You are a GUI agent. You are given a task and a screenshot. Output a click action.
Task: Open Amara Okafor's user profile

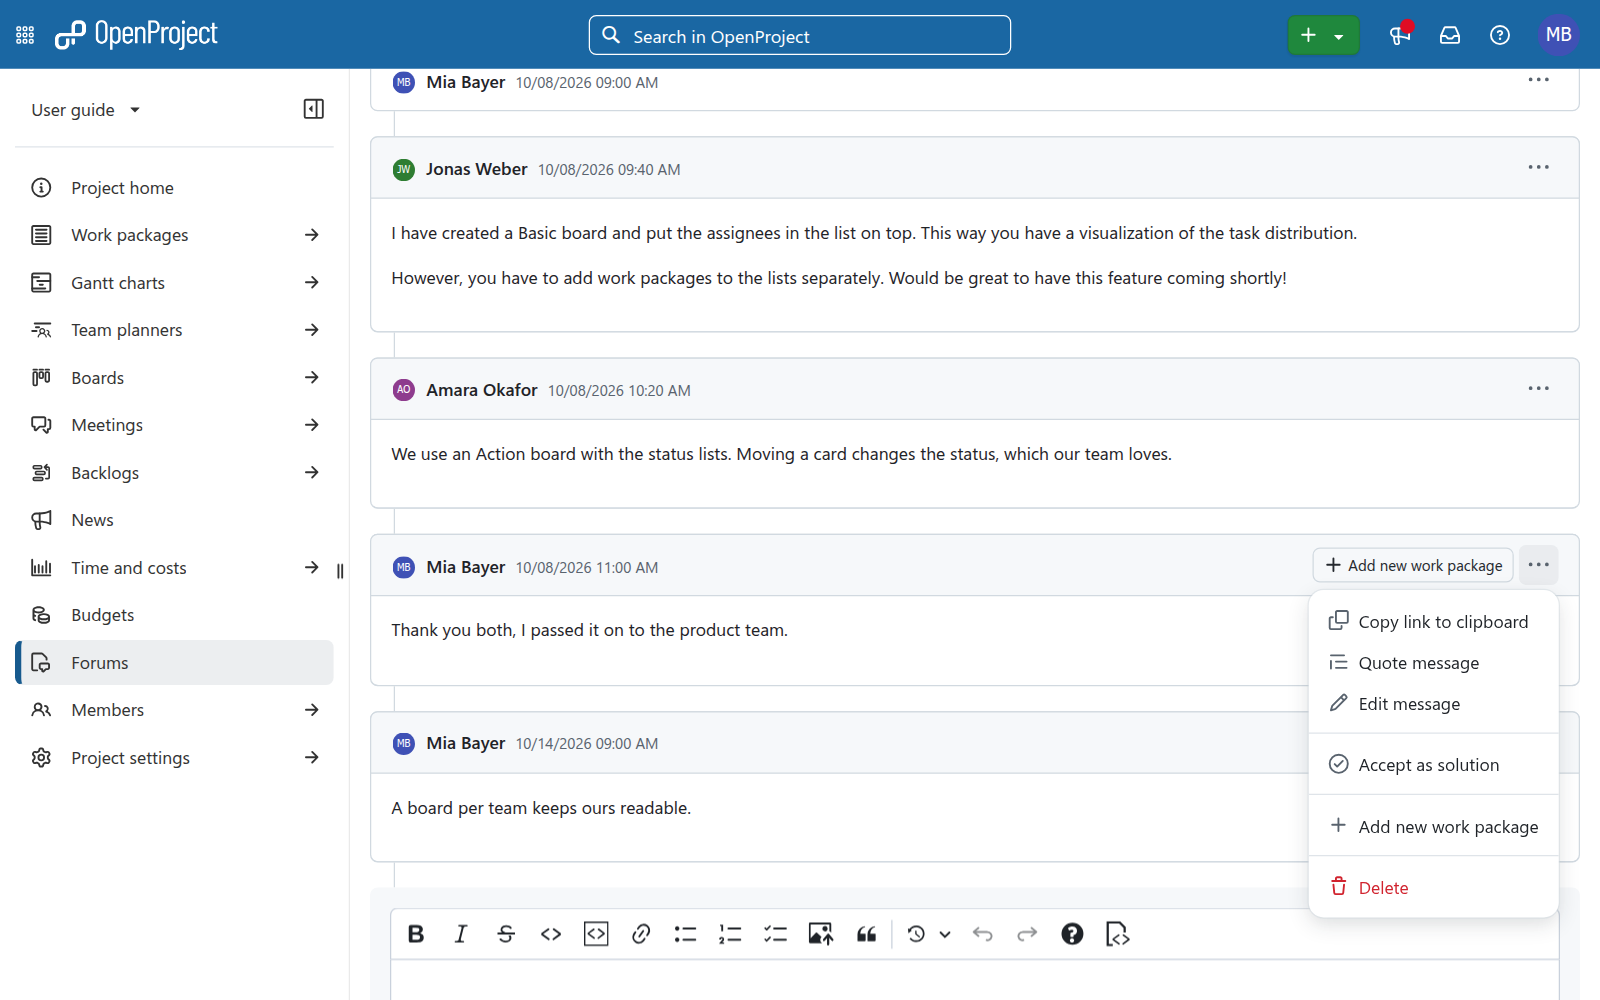[482, 390]
